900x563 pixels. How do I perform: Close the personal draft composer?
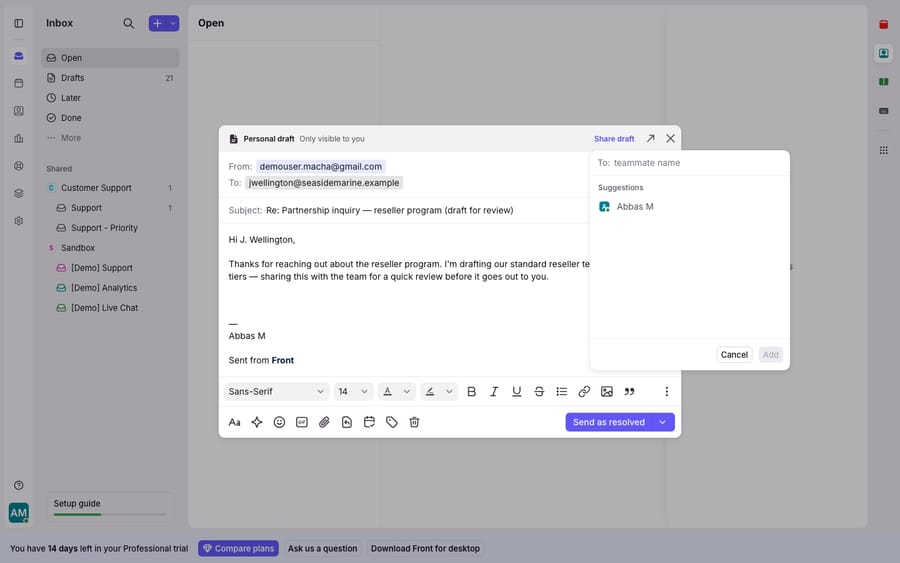click(x=670, y=138)
